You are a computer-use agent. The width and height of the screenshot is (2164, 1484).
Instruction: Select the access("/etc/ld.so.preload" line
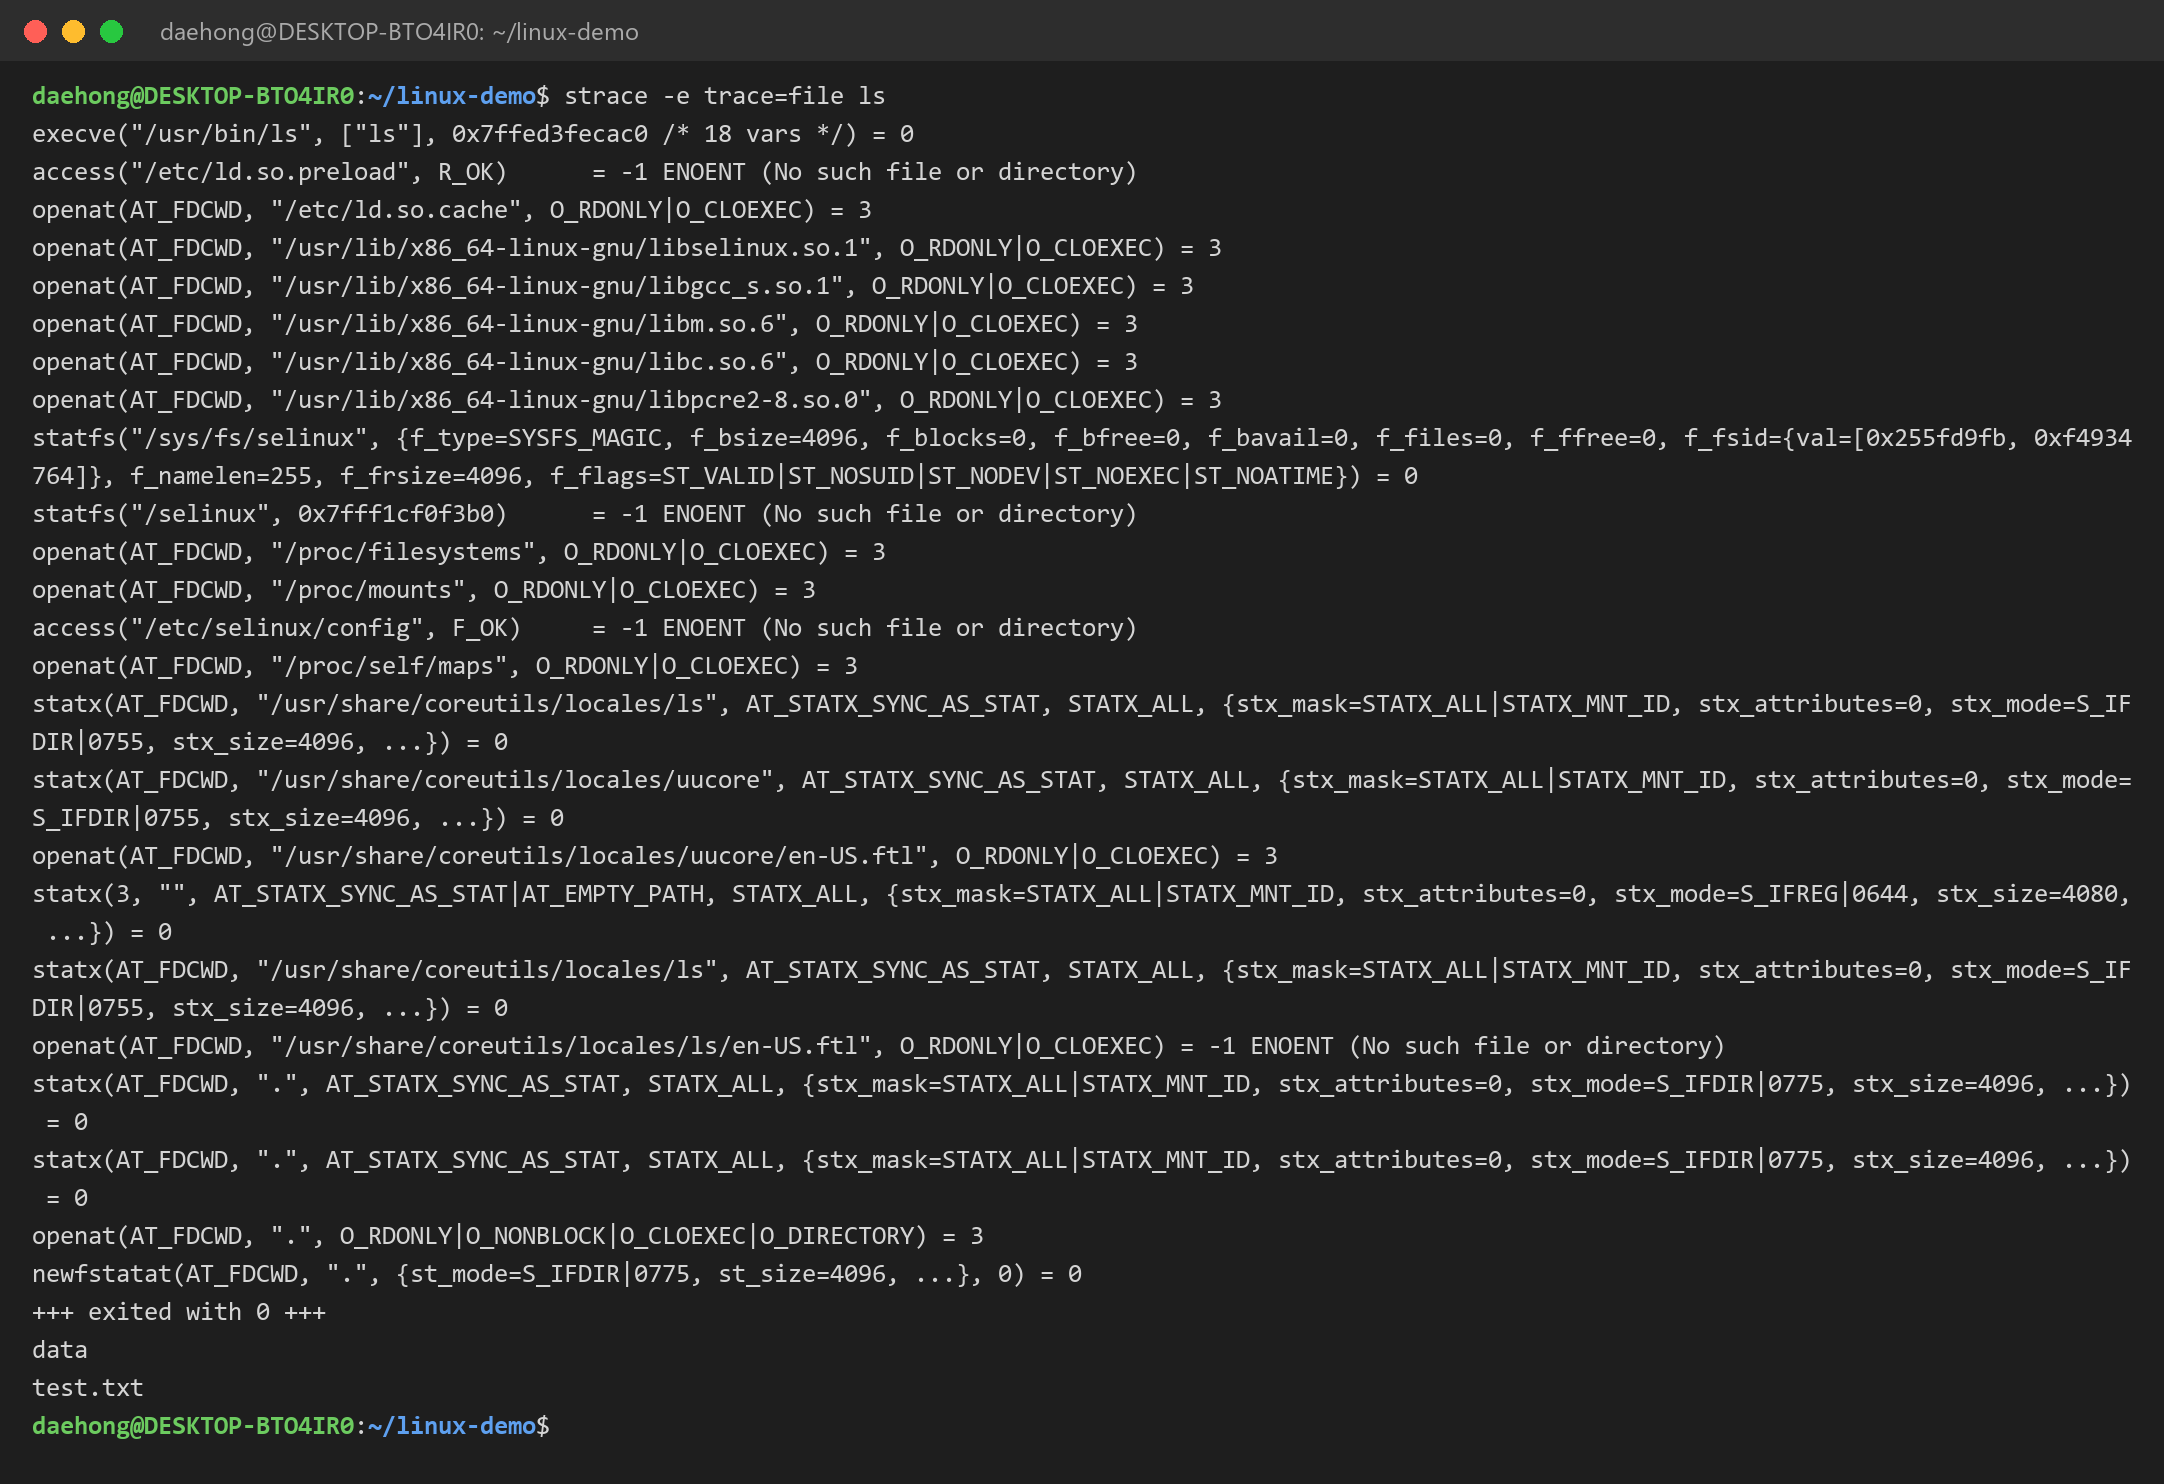click(x=585, y=172)
